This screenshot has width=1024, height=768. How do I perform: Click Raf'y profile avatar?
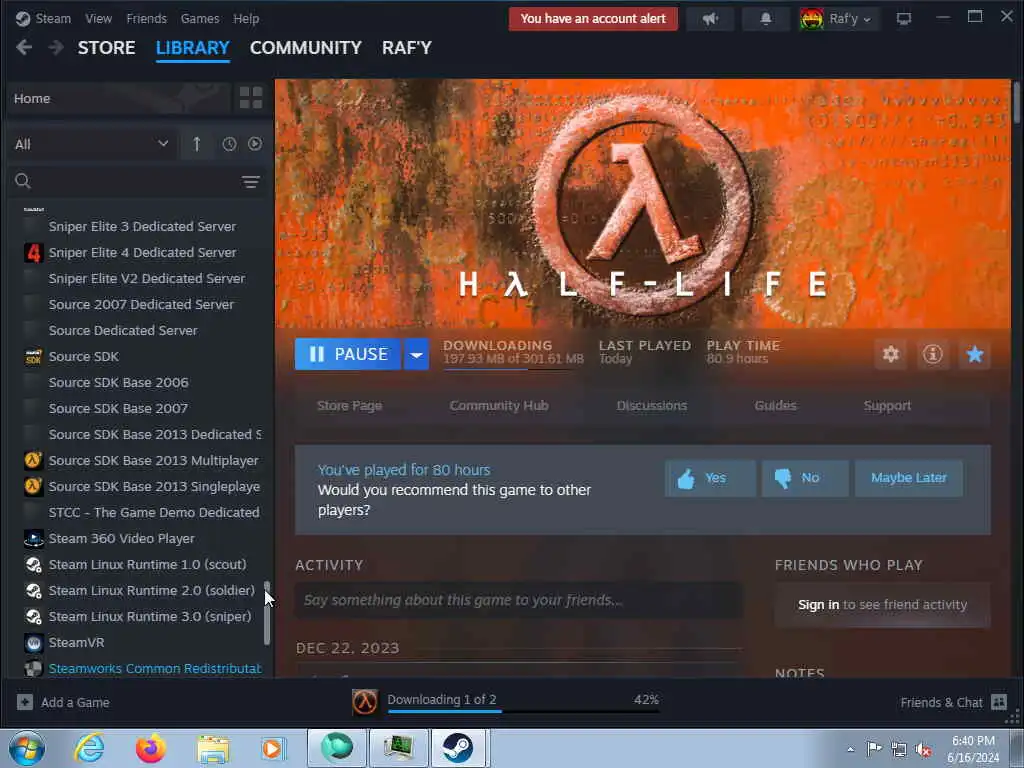(x=812, y=19)
